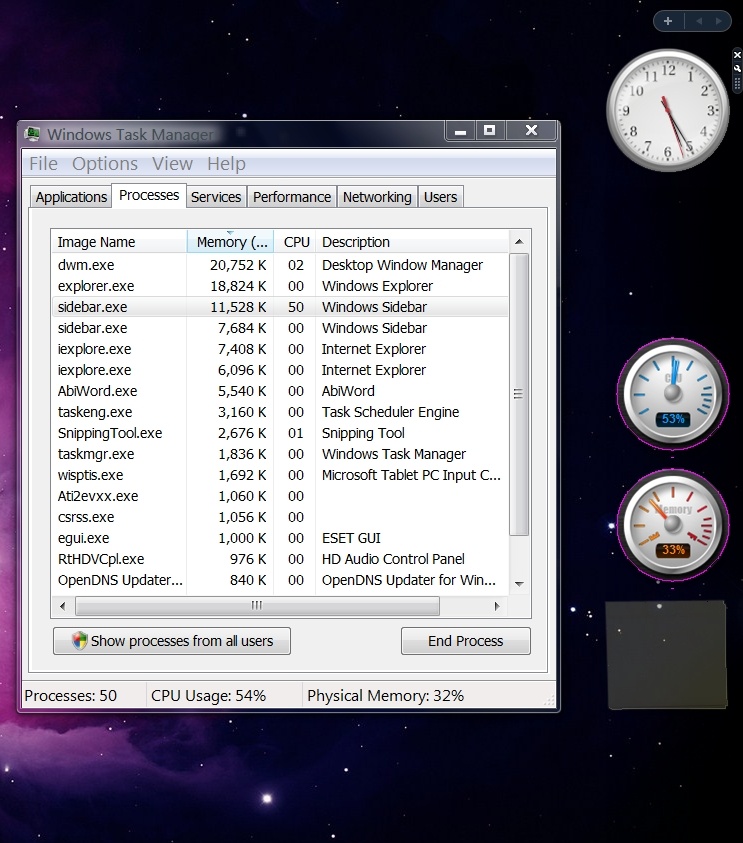Image resolution: width=743 pixels, height=843 pixels.
Task: Switch to the Users tab
Action: coord(440,197)
